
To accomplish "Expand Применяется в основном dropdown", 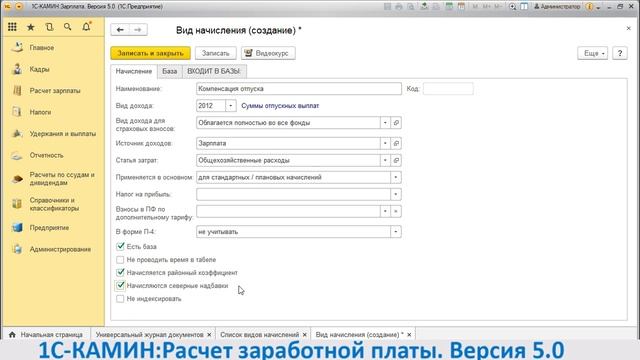I will coord(396,177).
